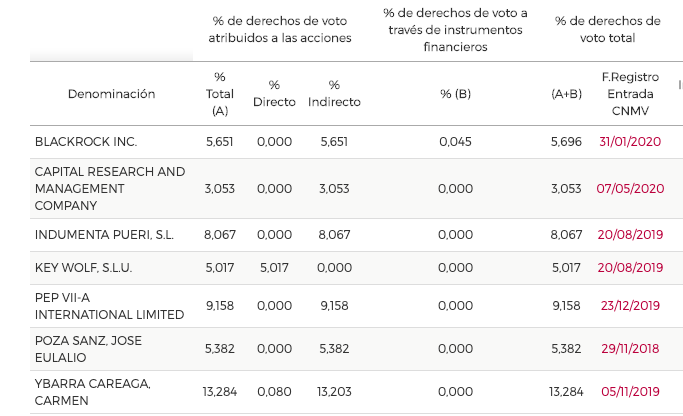Click the 31/01/2020 date for BlackRock Inc.
Viewport: 683px width, 416px height.
tap(631, 142)
